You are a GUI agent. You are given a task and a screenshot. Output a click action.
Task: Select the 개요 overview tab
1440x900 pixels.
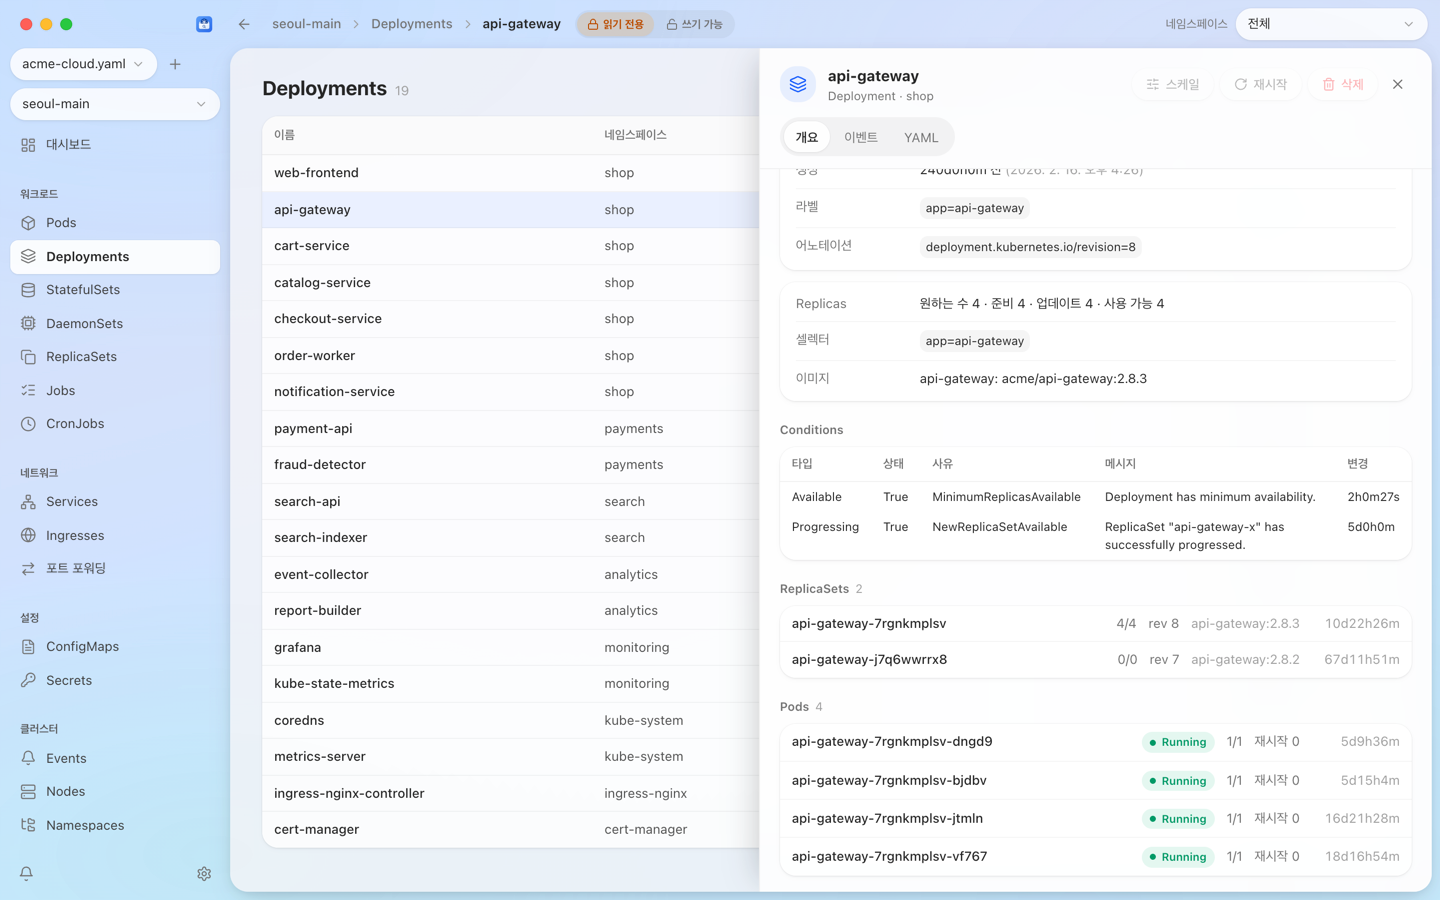(807, 137)
